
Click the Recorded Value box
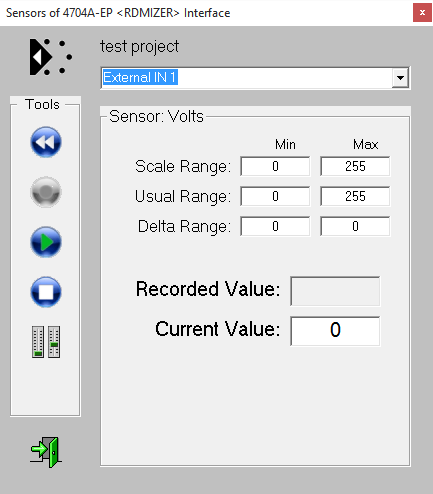[x=335, y=291]
